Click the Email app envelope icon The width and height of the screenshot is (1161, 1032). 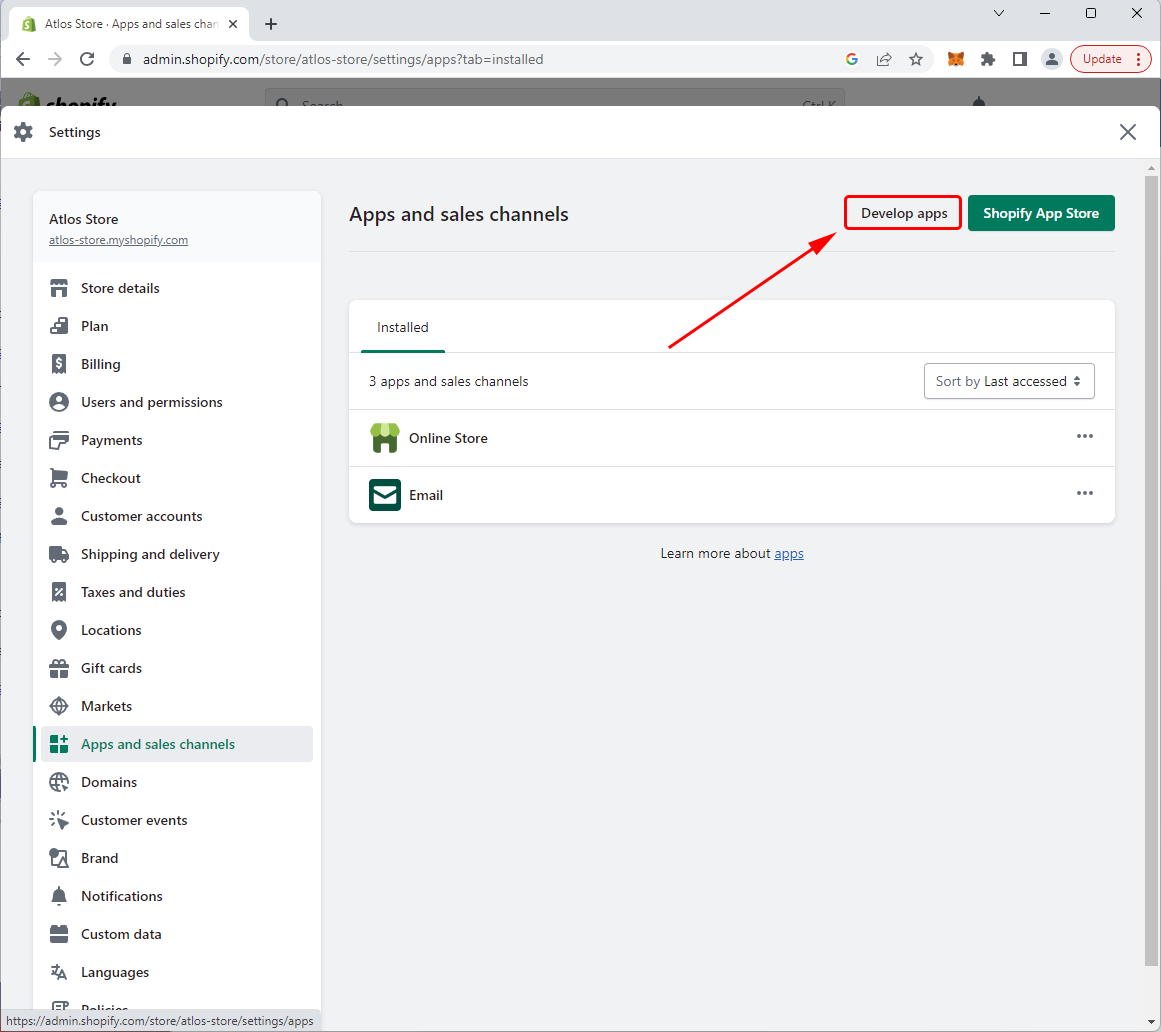(x=384, y=495)
